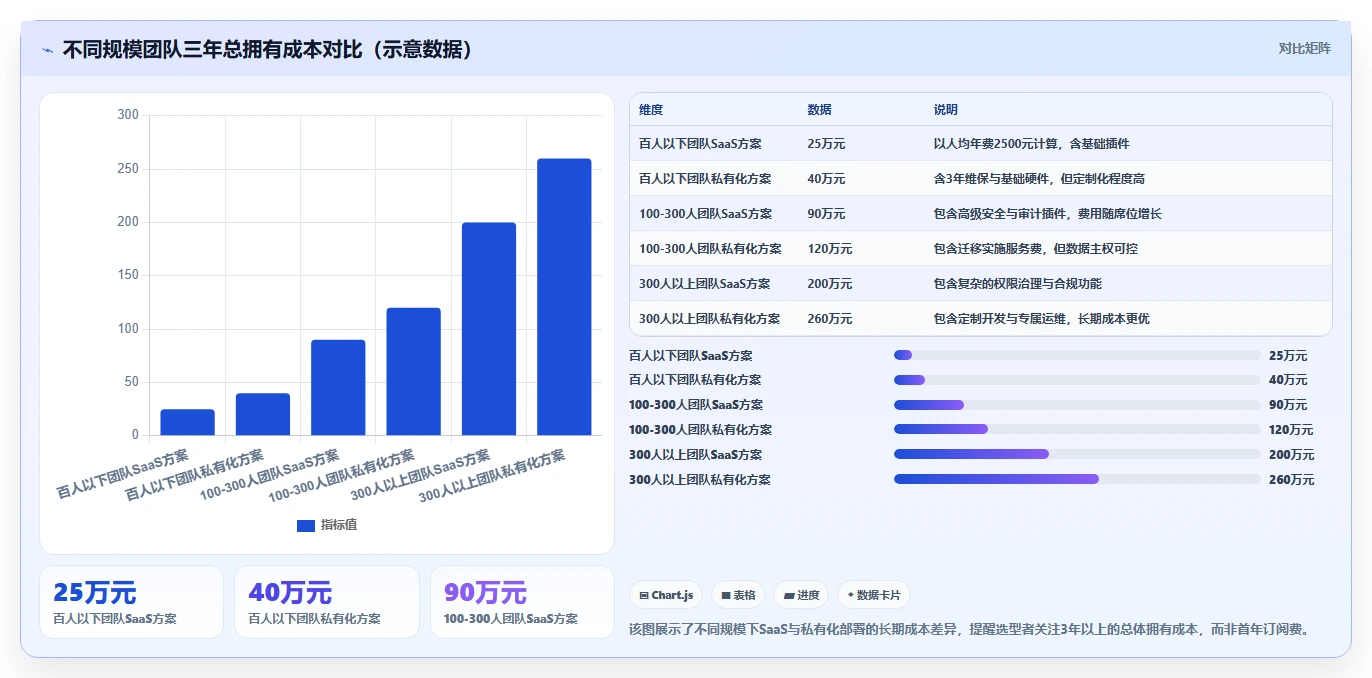Click the panel title 不同规模团队三年总拥有成本对比
Screen dimensions: 1372x678
267,50
